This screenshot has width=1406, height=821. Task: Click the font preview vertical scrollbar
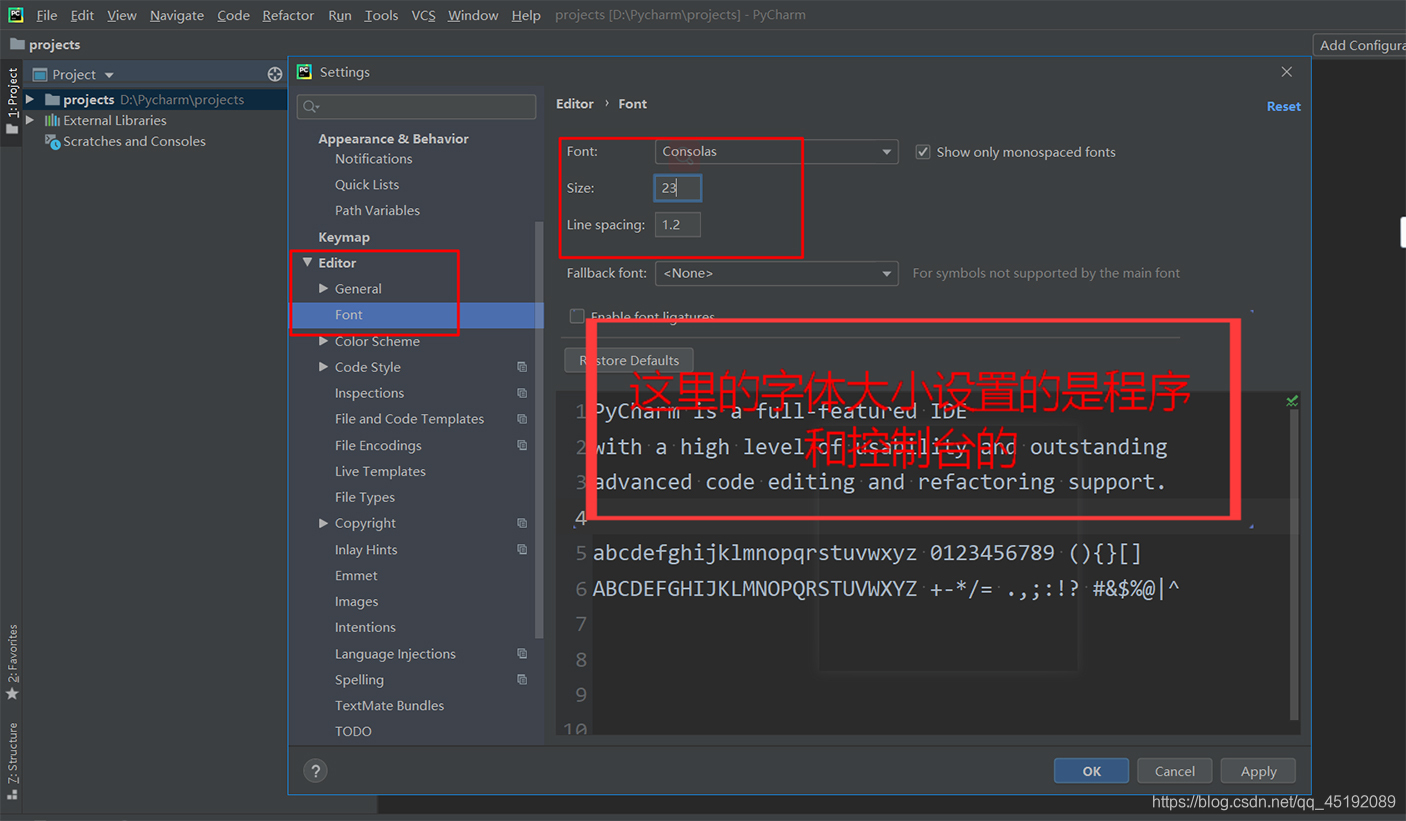click(x=1294, y=565)
